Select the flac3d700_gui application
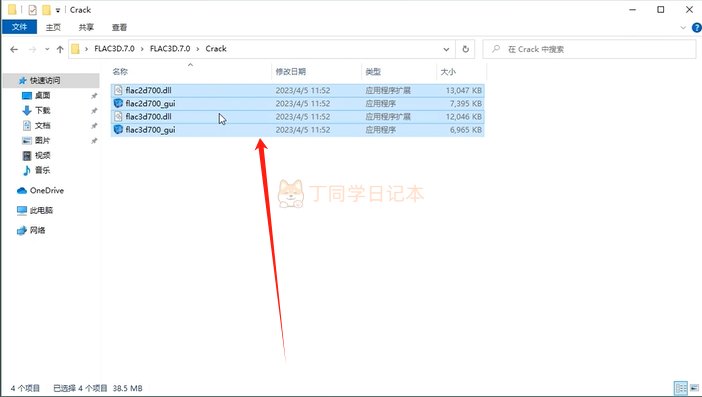This screenshot has width=702, height=397. coord(297,130)
